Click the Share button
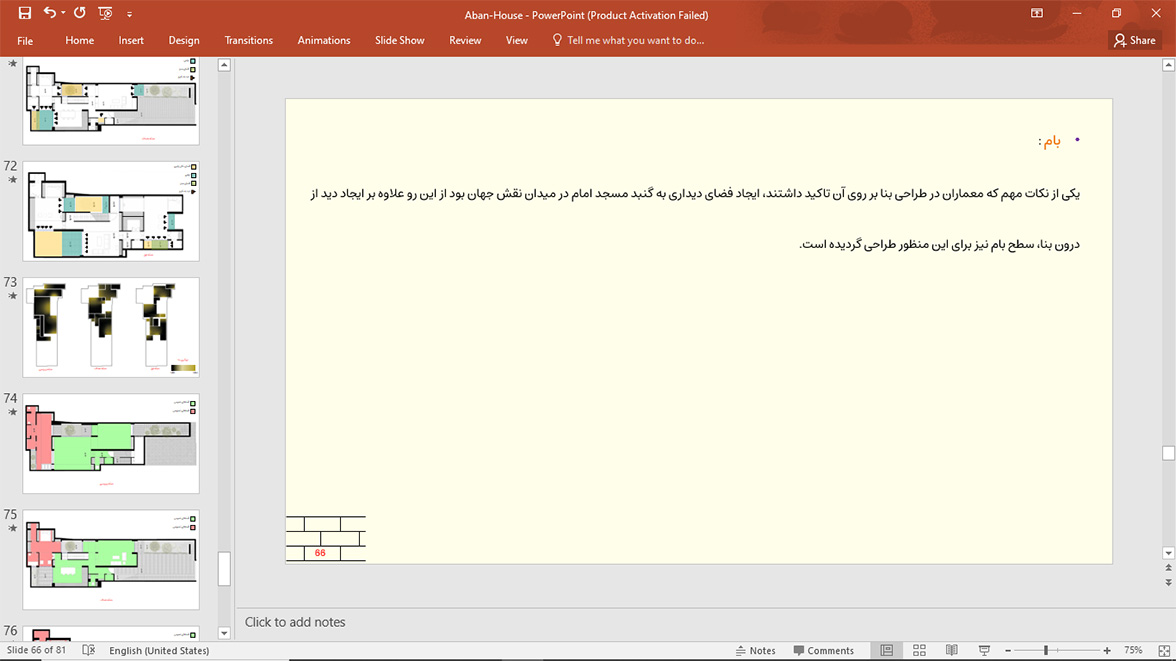The width and height of the screenshot is (1176, 661). point(1135,41)
